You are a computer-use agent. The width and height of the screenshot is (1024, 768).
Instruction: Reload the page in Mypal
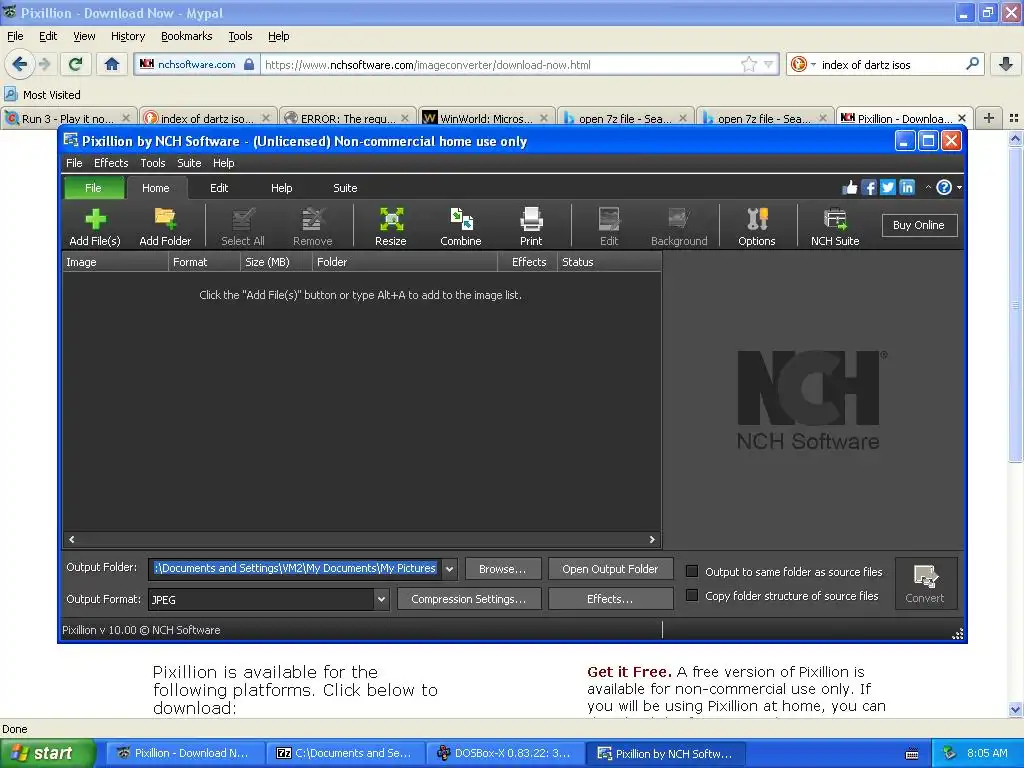pyautogui.click(x=76, y=64)
